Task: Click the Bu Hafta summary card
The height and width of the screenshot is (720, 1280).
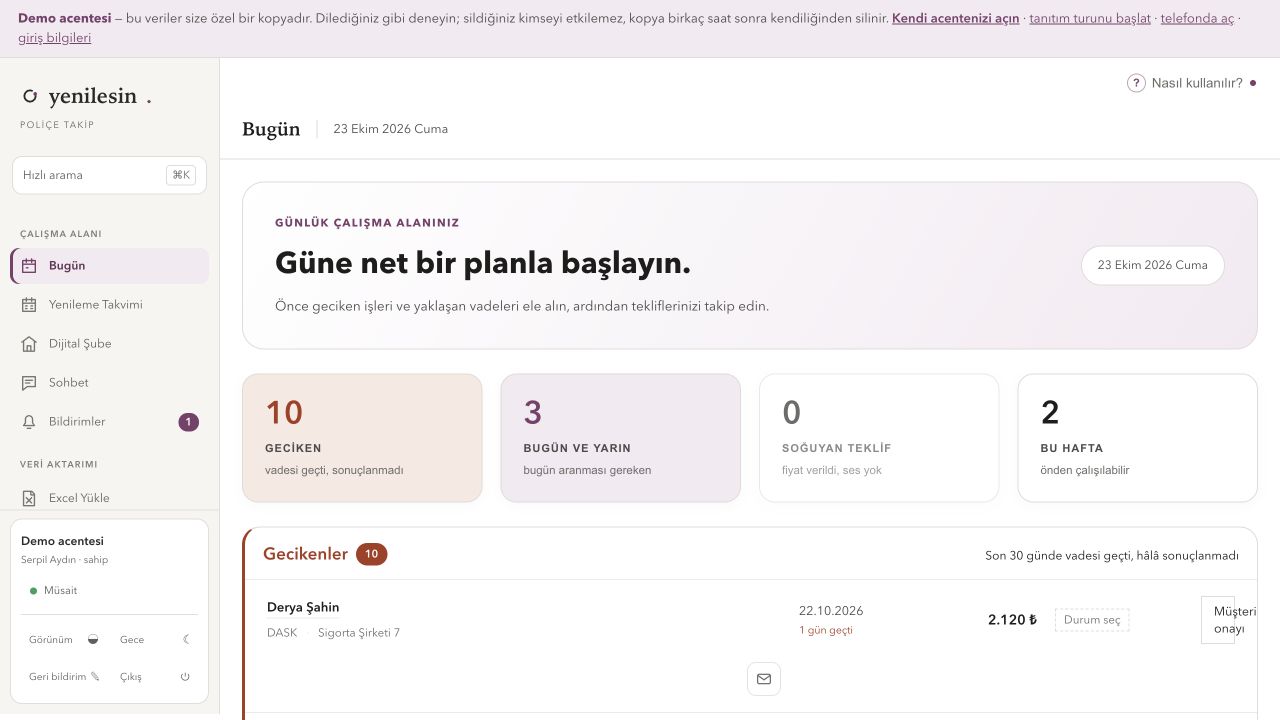Action: click(1138, 438)
